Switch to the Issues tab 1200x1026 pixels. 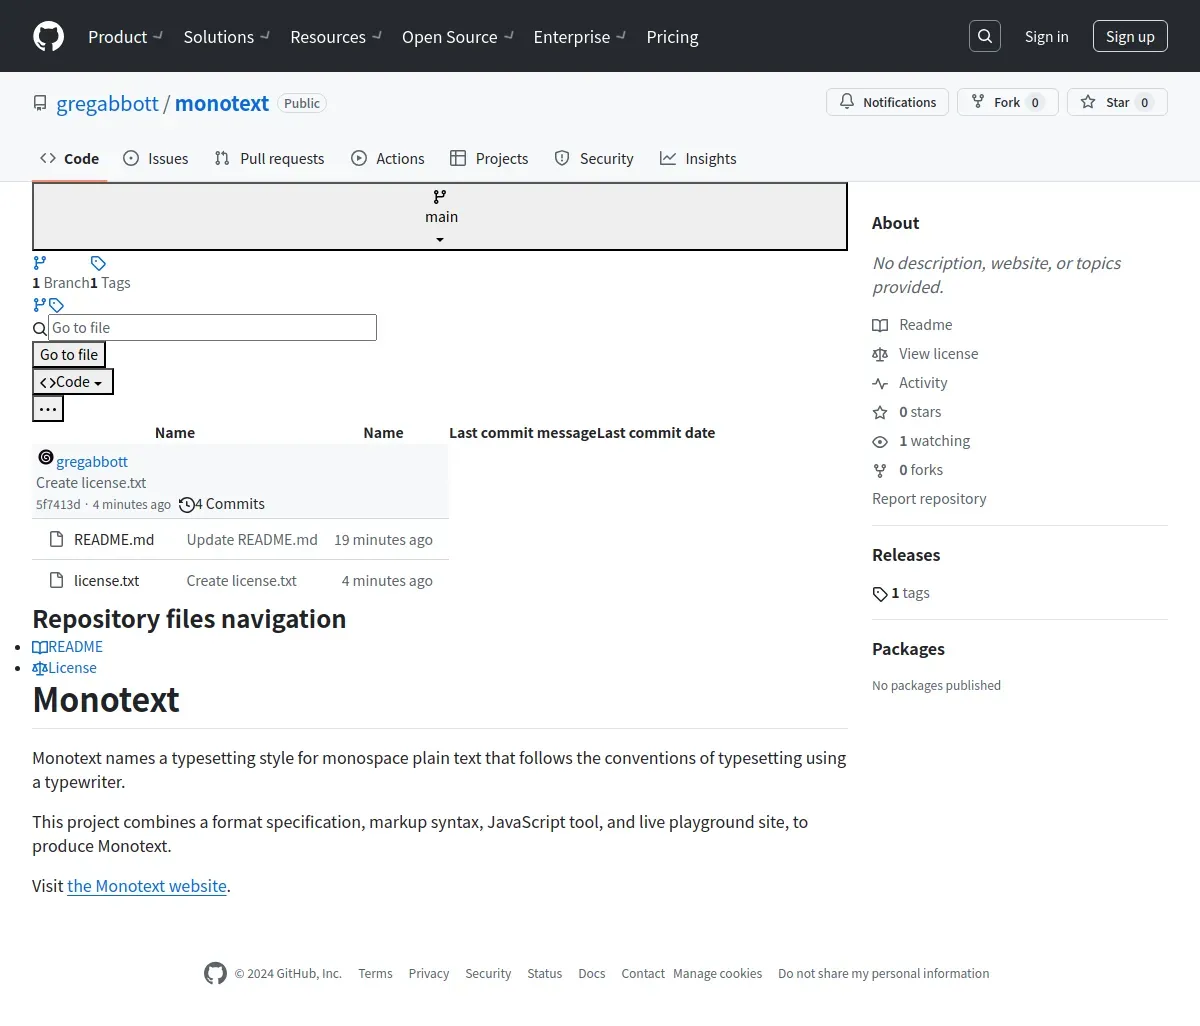[156, 158]
